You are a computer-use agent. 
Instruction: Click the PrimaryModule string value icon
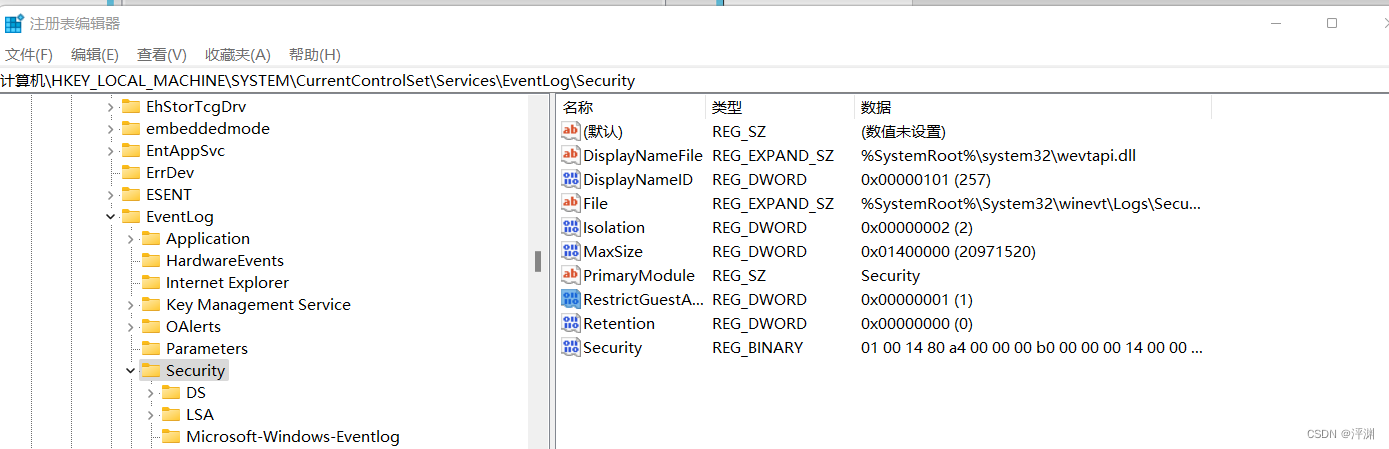pyautogui.click(x=570, y=276)
